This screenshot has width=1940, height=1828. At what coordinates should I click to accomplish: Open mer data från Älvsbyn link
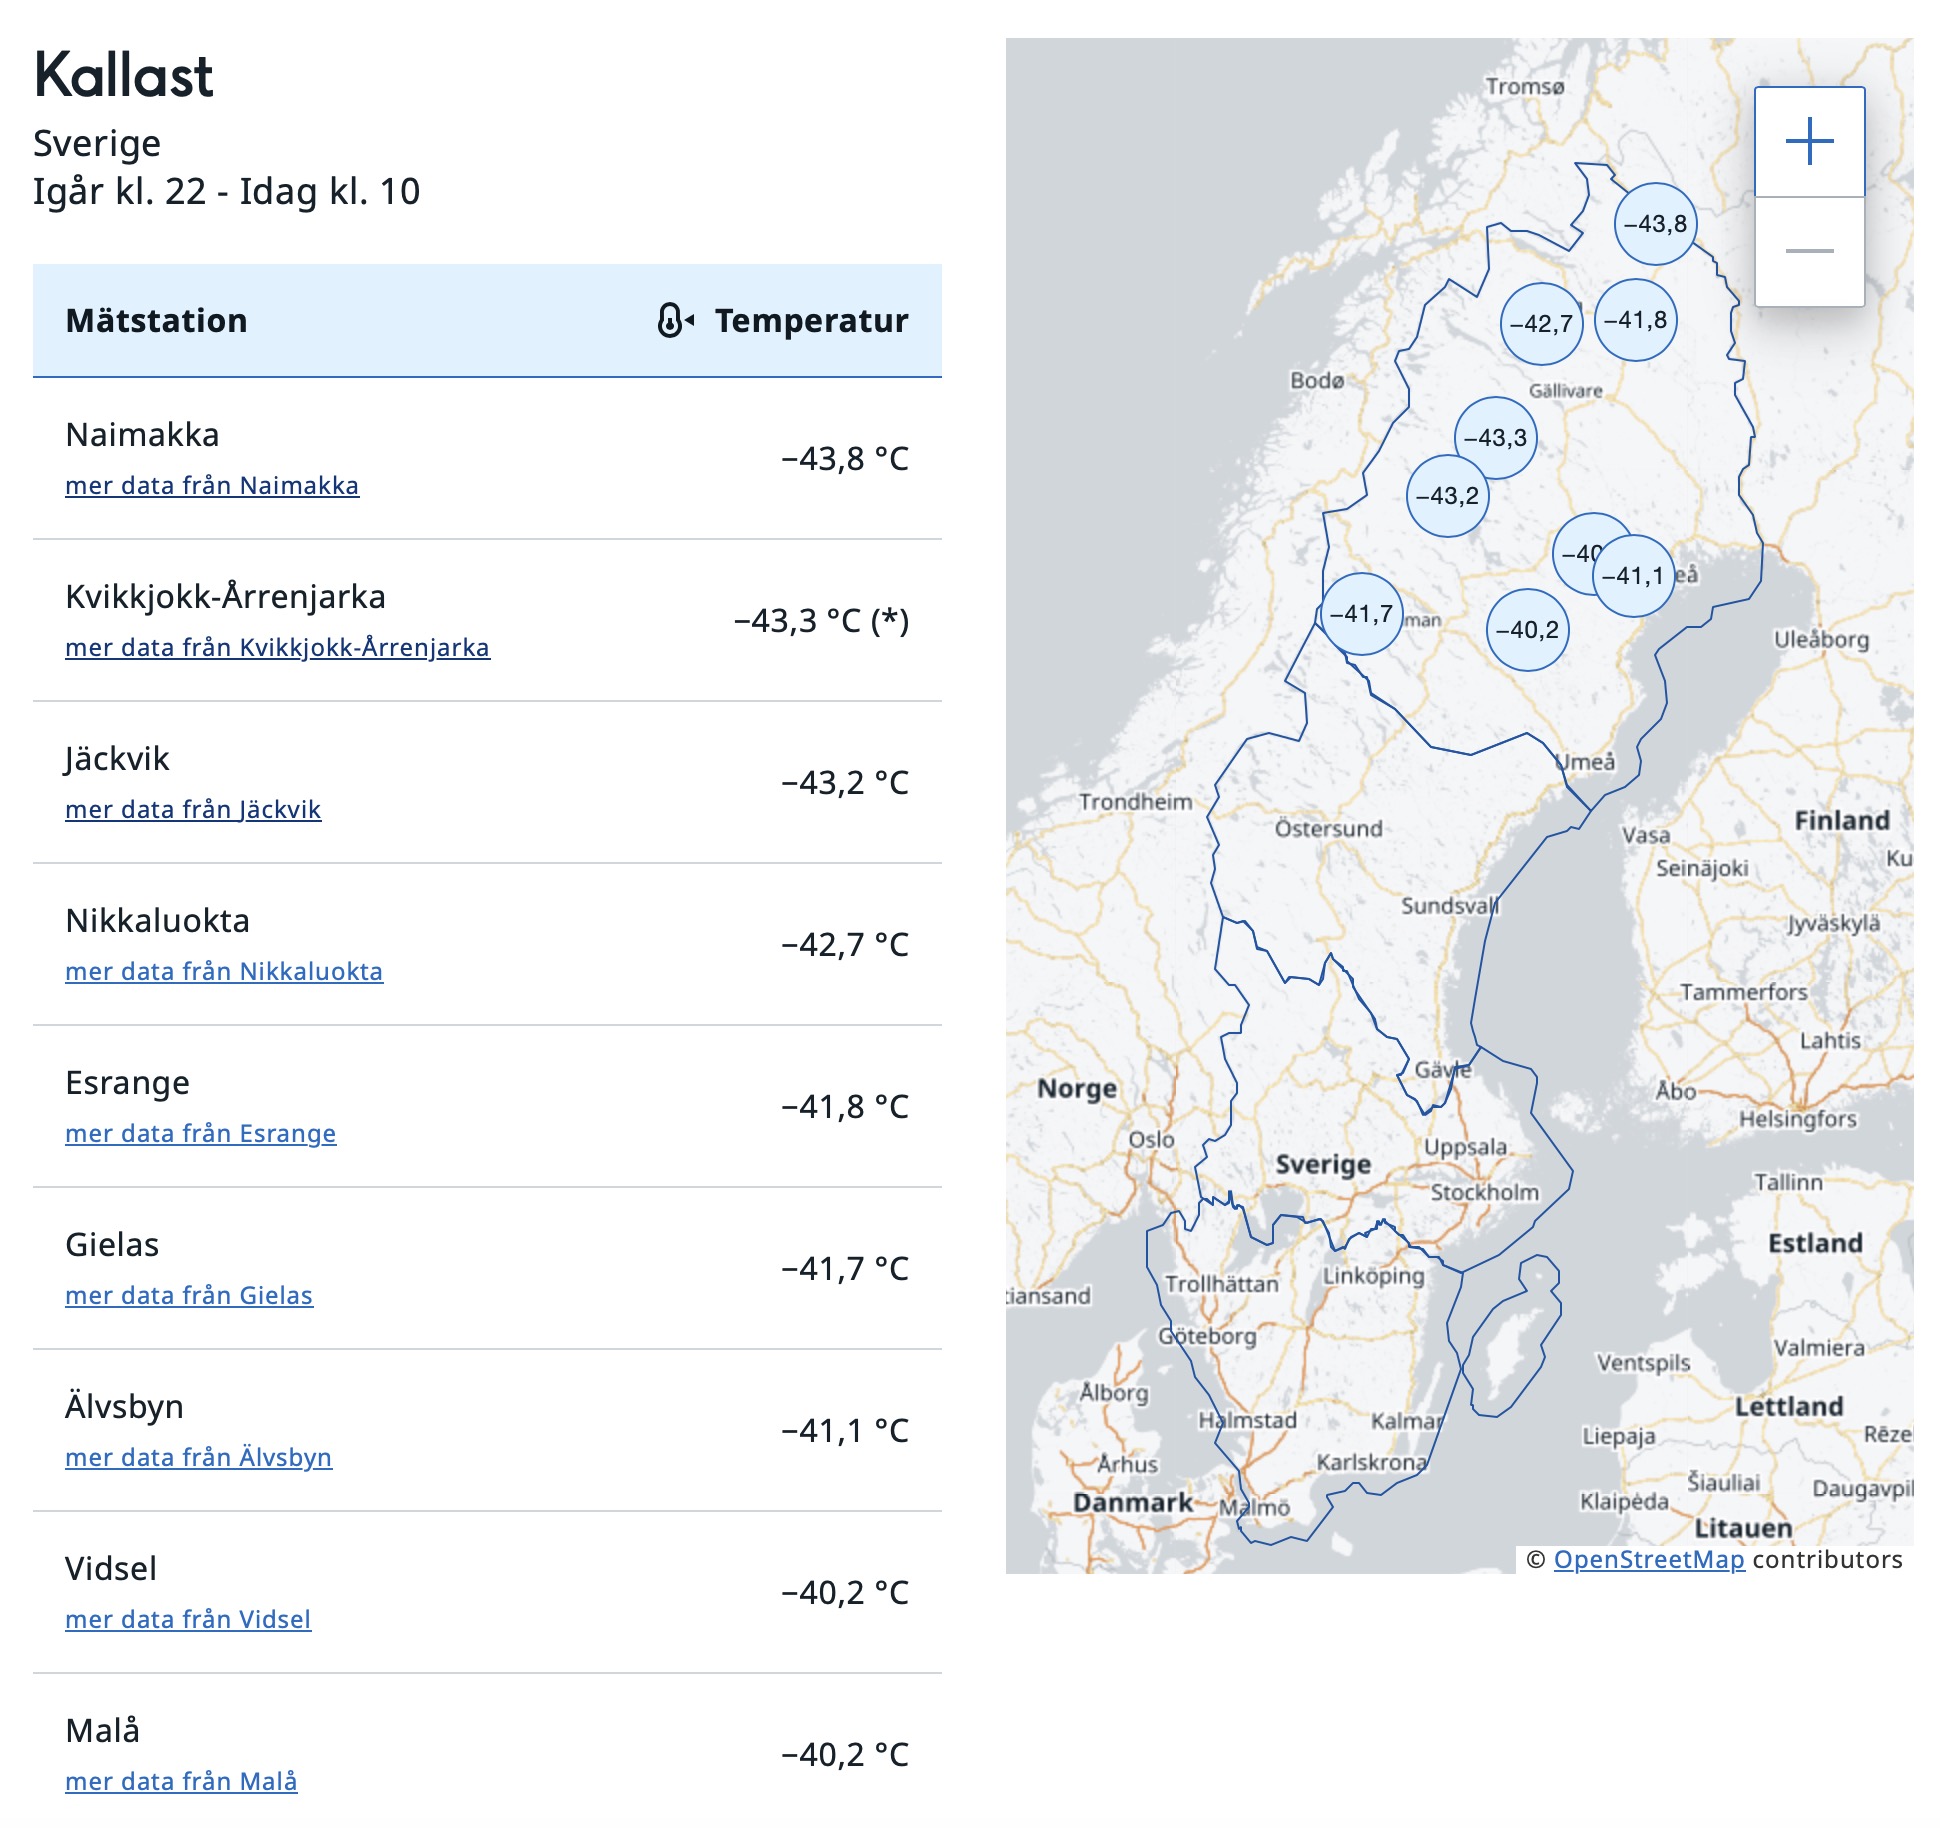198,1458
